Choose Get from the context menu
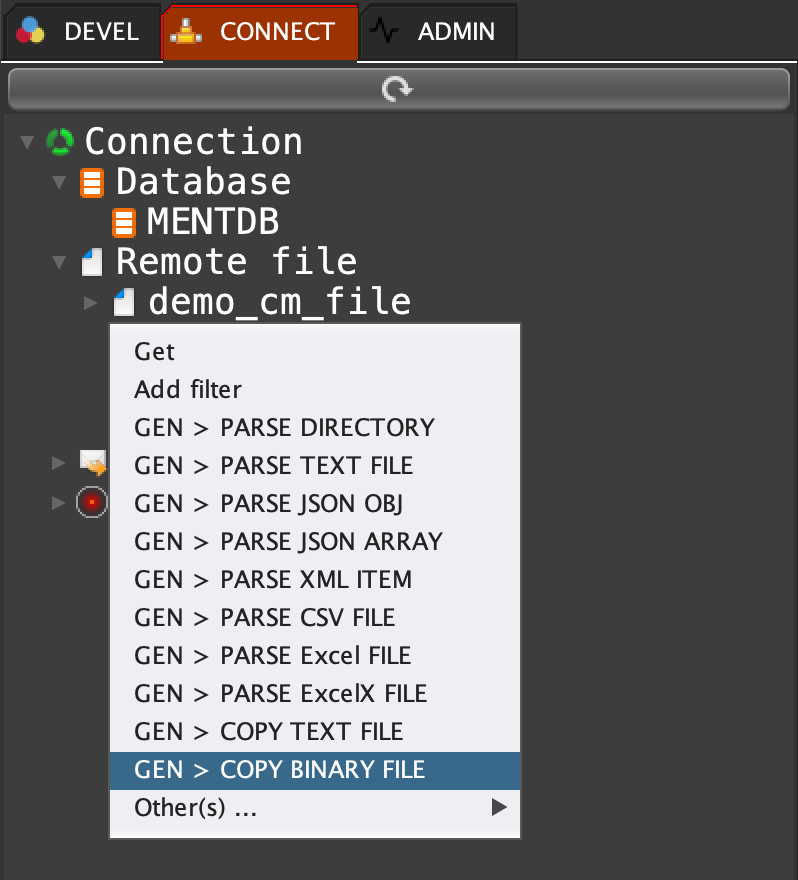Screen dimensions: 798x880 point(155,352)
